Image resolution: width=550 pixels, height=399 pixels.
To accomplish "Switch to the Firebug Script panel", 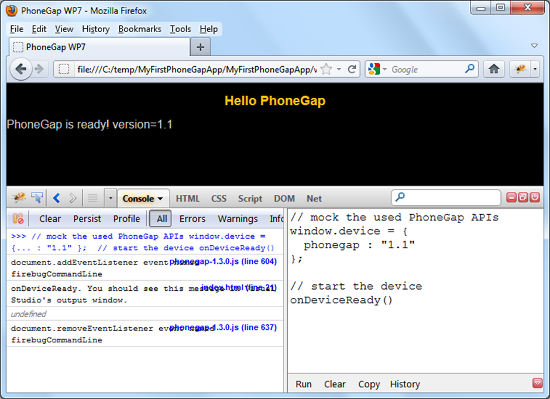I will point(250,198).
